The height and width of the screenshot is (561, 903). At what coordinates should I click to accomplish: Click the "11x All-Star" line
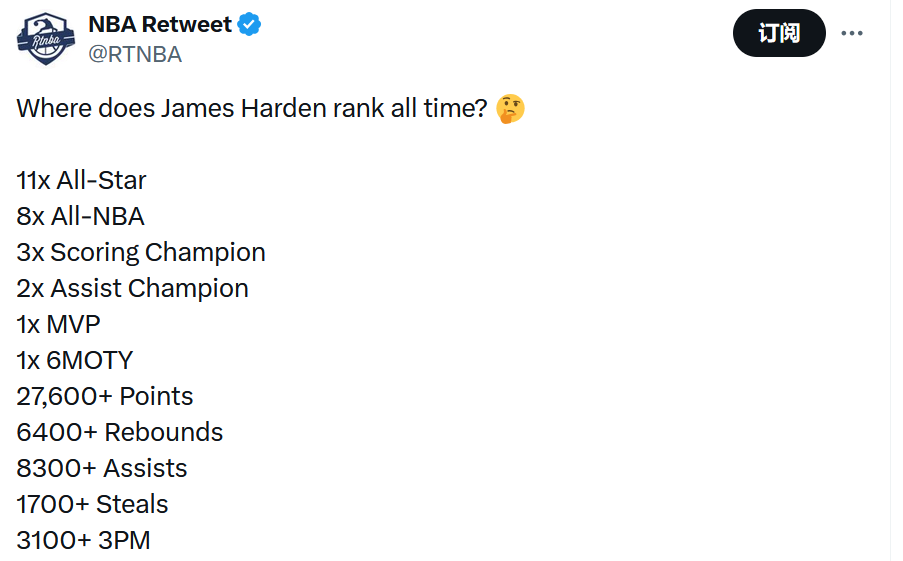(x=81, y=180)
